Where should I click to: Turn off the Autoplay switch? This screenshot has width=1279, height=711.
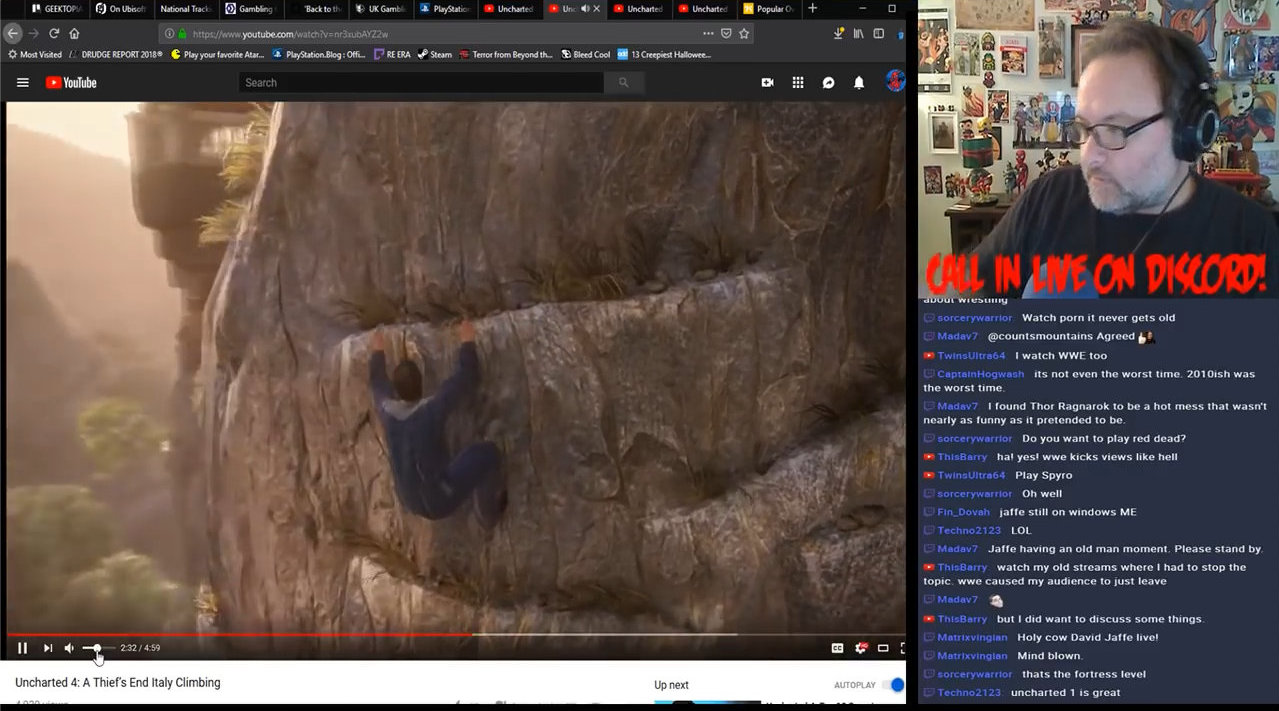point(893,685)
